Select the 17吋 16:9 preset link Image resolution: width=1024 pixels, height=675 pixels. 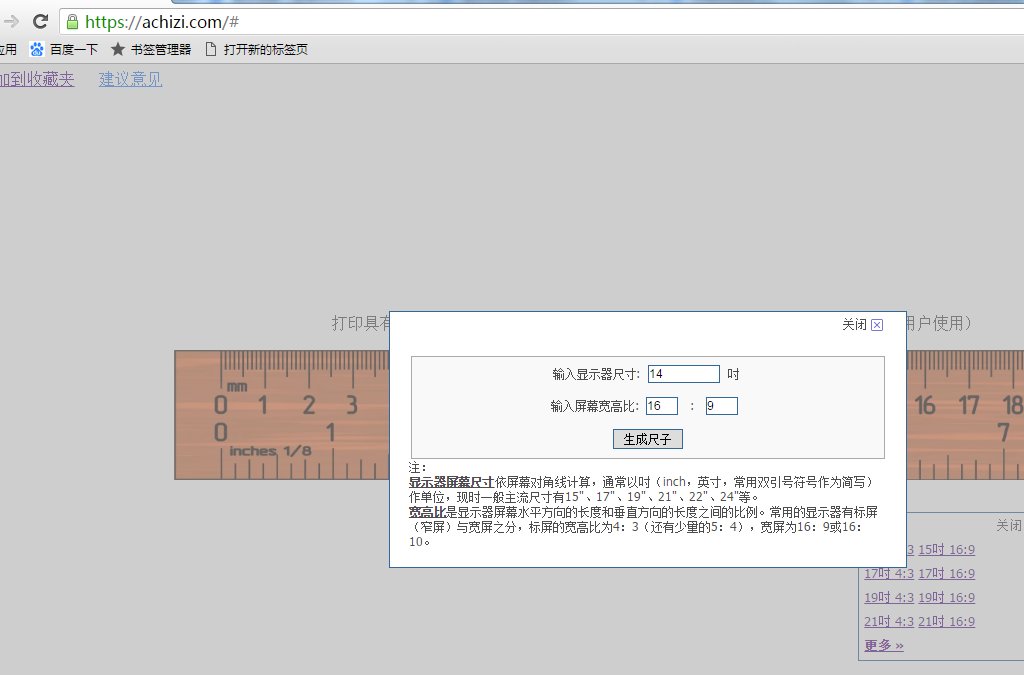coord(946,574)
